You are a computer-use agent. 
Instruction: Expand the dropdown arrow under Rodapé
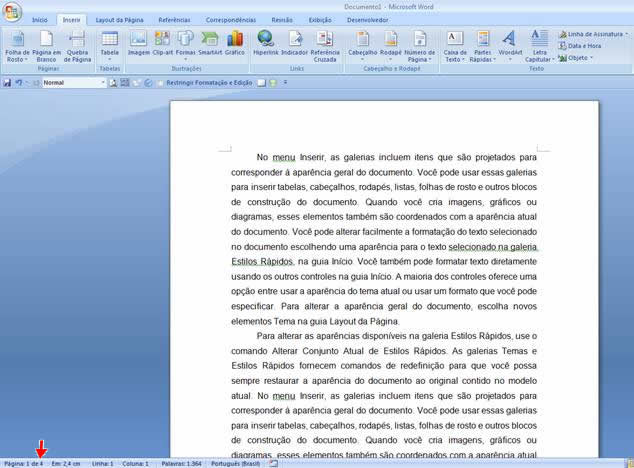pos(391,59)
